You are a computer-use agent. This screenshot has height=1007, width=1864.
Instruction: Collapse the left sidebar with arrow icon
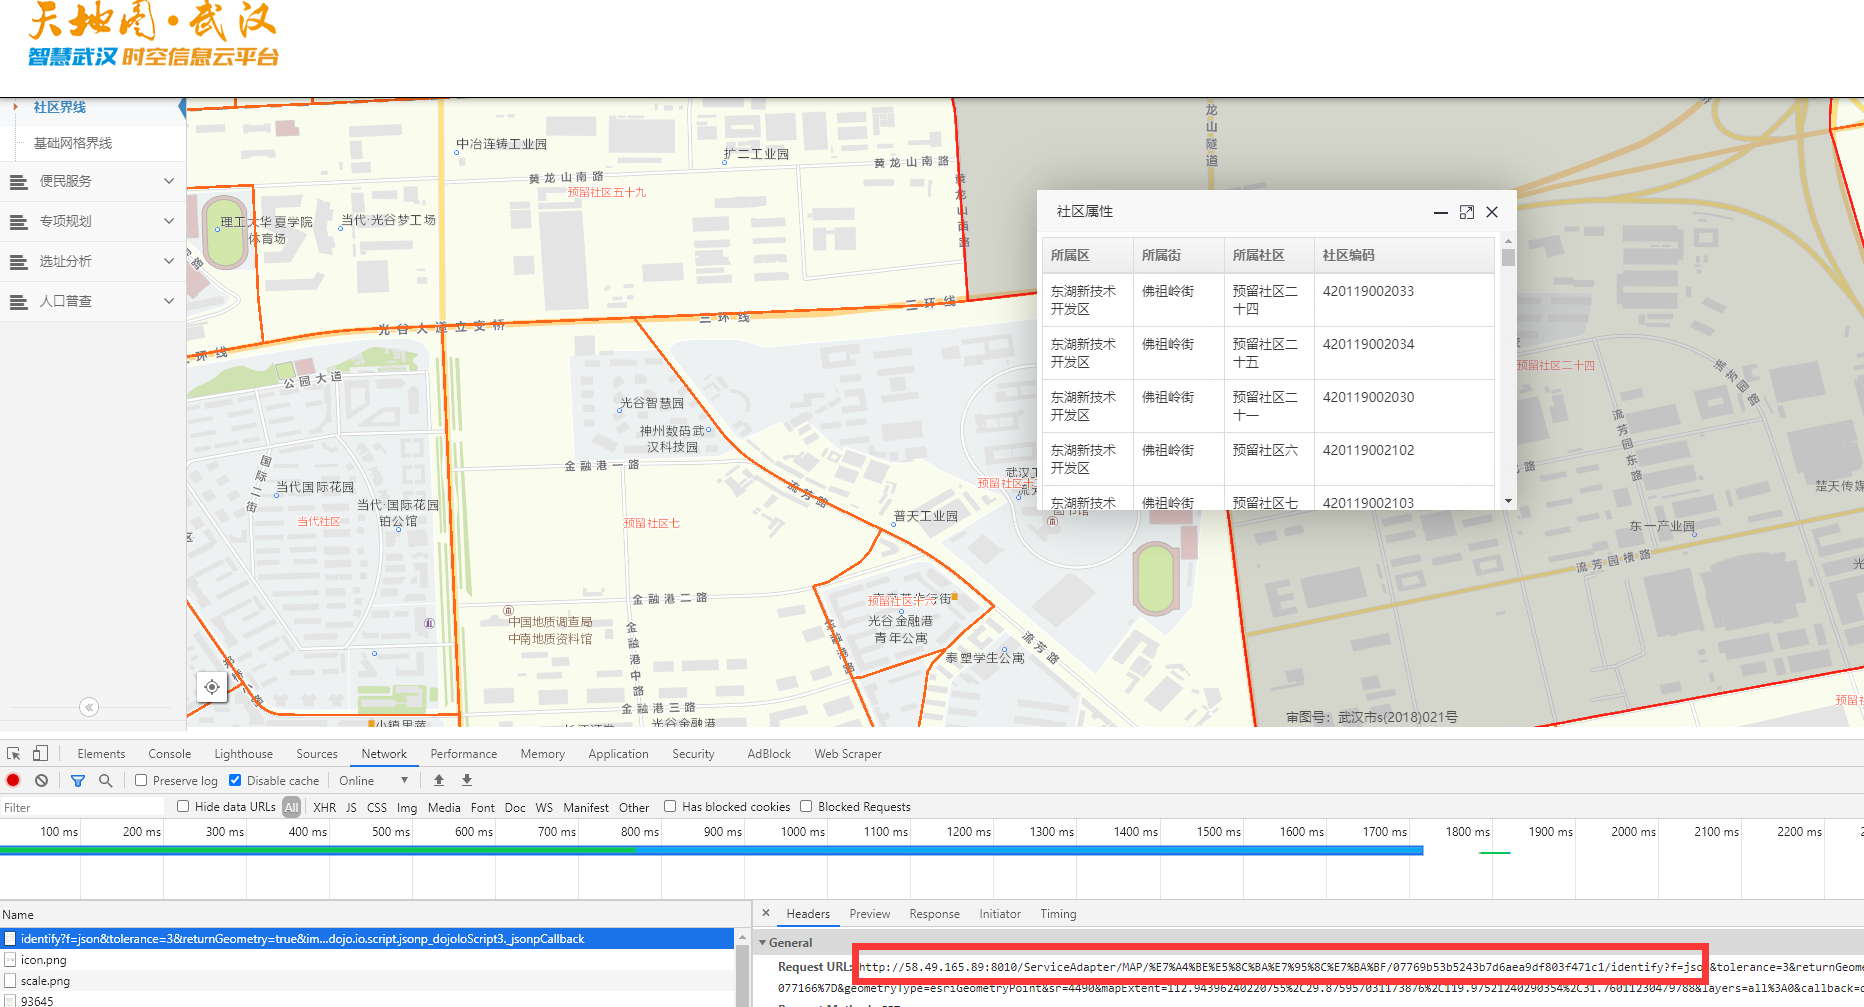coord(89,707)
